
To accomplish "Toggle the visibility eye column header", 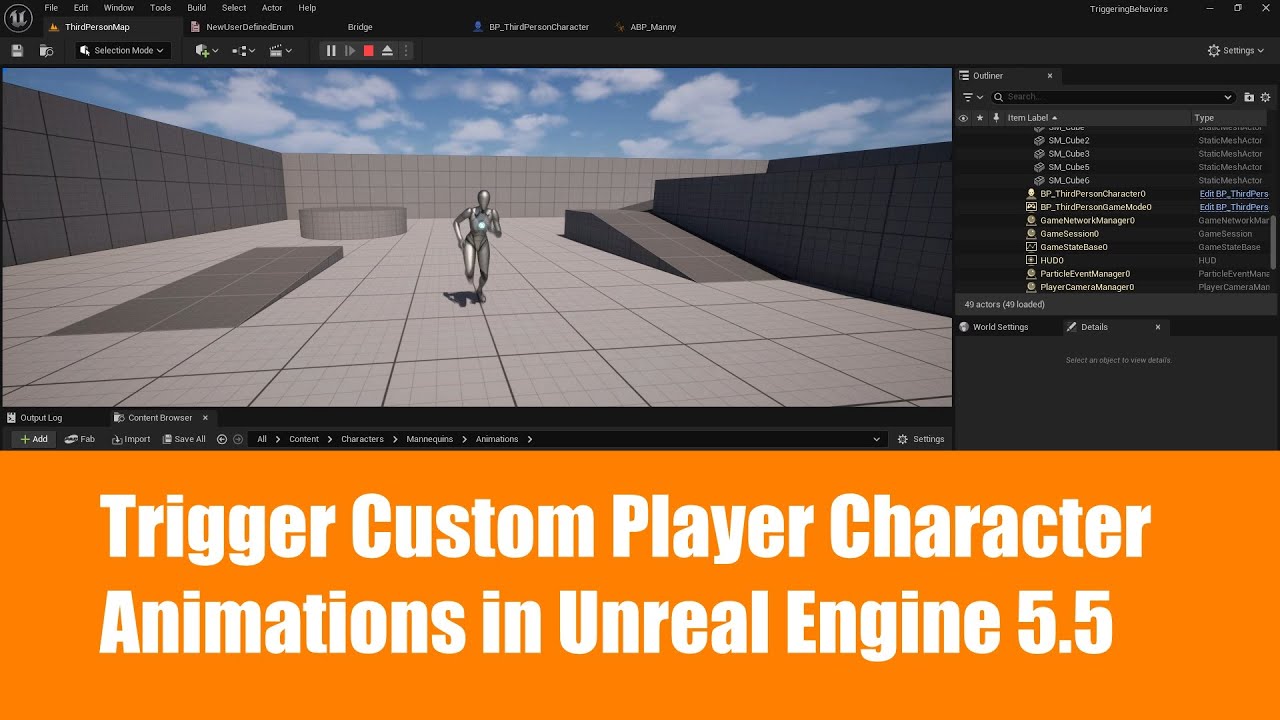I will point(963,118).
